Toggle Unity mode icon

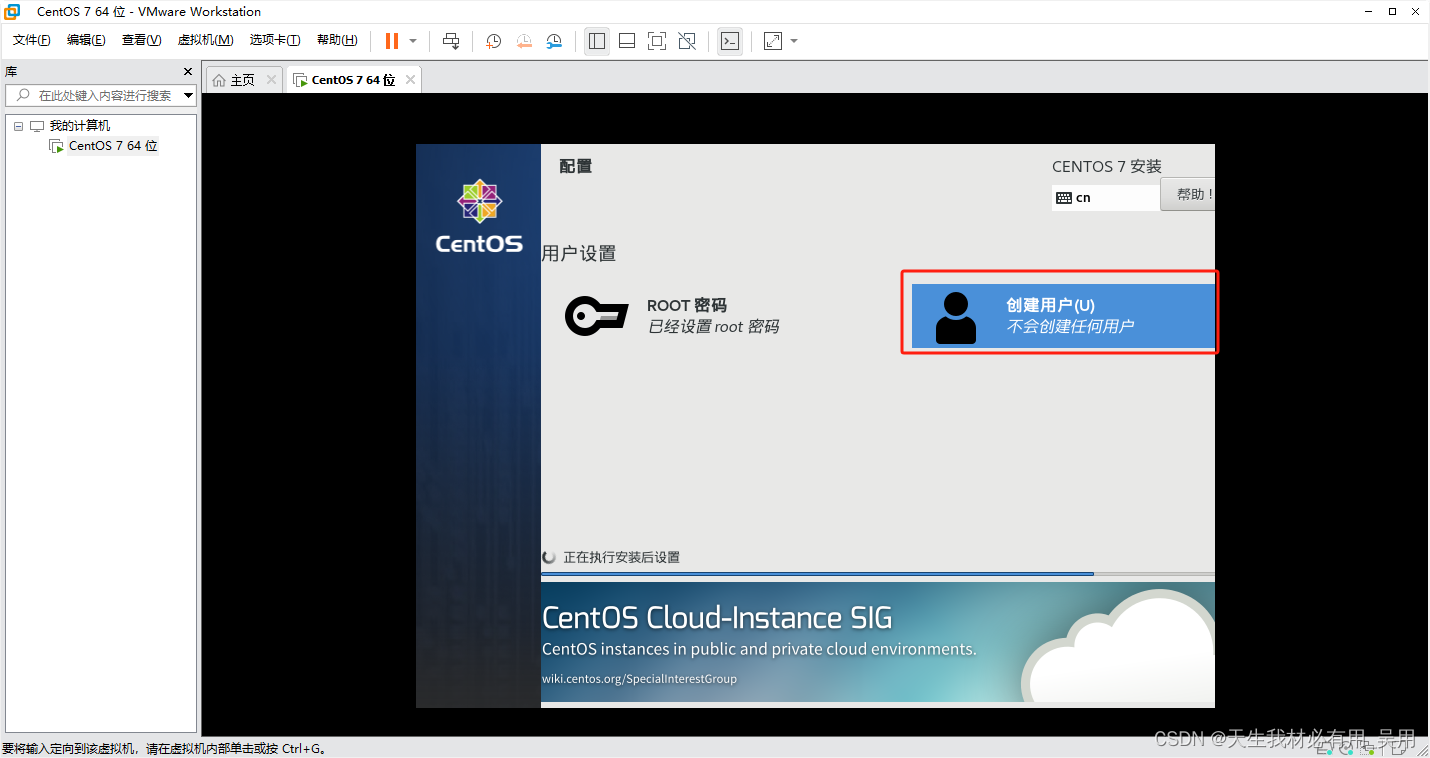(687, 41)
